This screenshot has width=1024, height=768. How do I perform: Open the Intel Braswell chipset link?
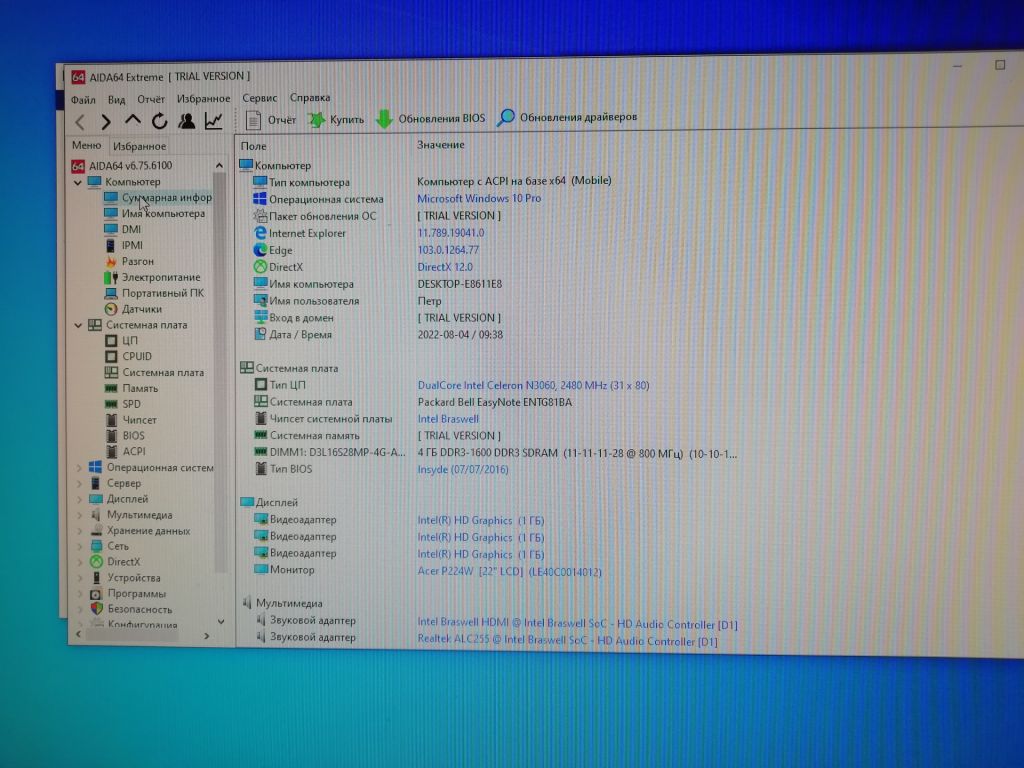(448, 419)
